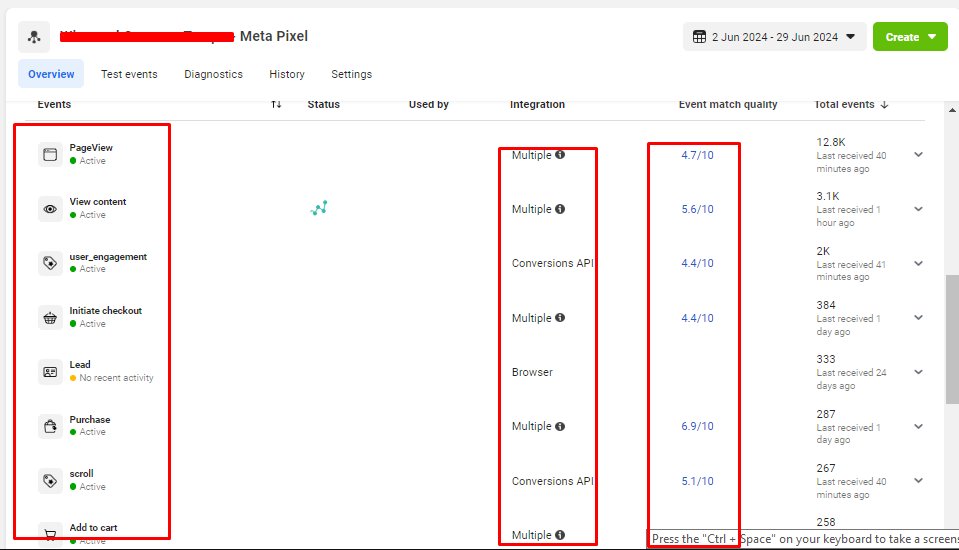The width and height of the screenshot is (959, 550).
Task: Click Conversions API value in scroll row
Action: [x=552, y=481]
